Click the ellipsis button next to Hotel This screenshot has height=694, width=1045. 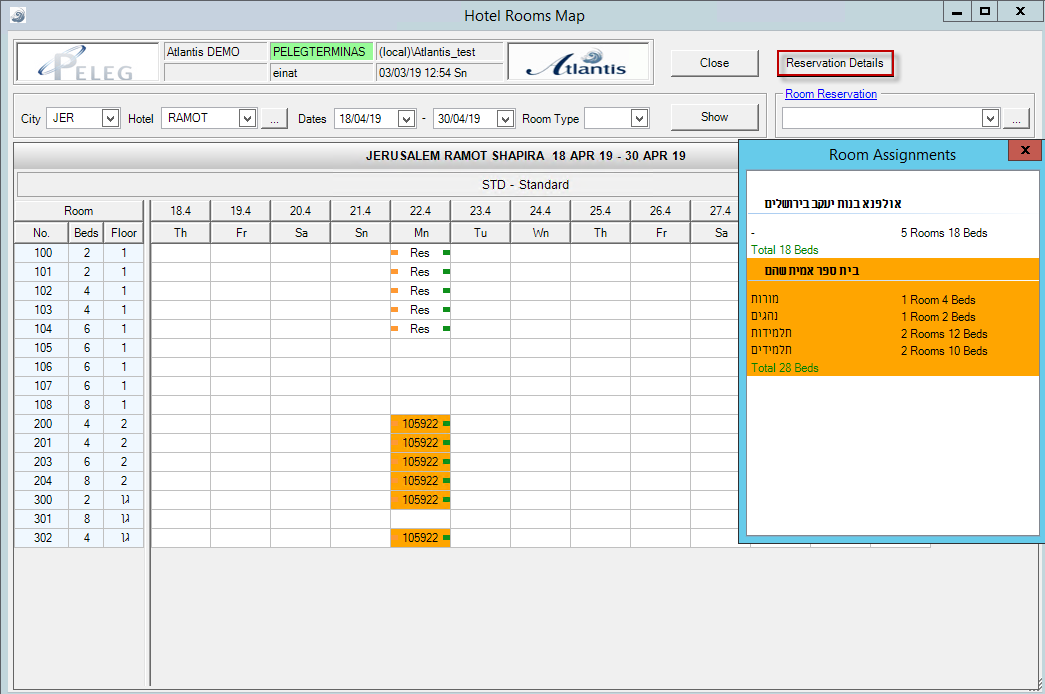coord(275,118)
